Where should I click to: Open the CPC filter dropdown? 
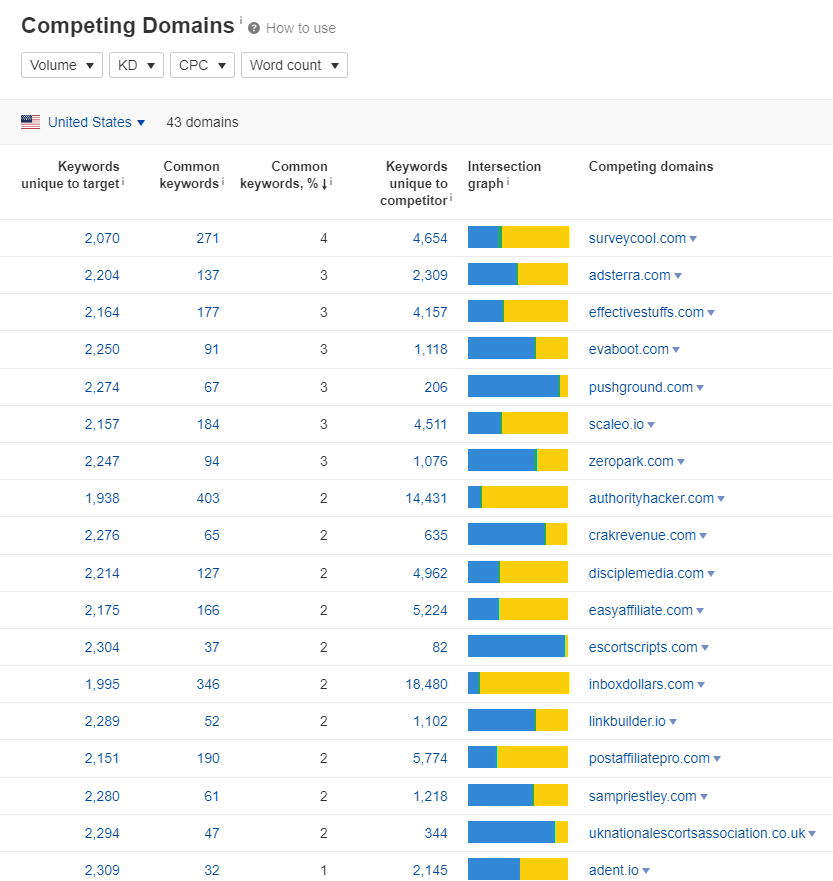[x=202, y=65]
